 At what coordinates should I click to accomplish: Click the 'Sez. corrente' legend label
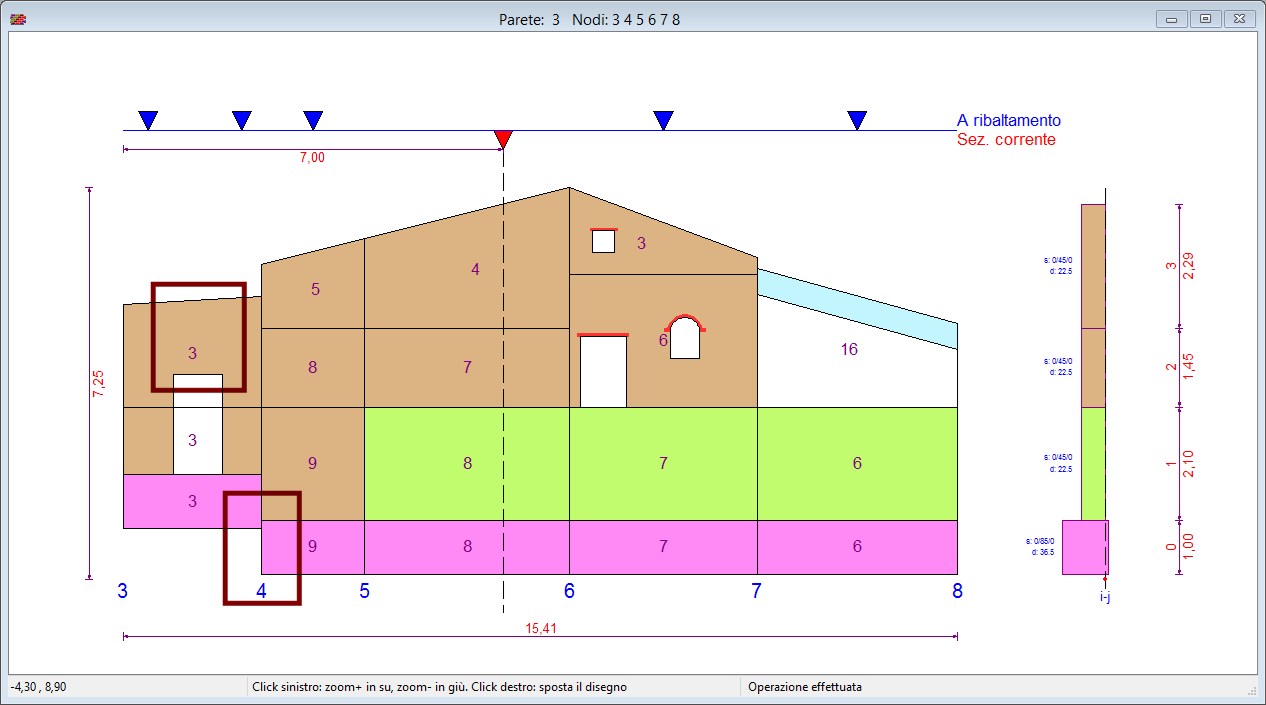pyautogui.click(x=1006, y=140)
